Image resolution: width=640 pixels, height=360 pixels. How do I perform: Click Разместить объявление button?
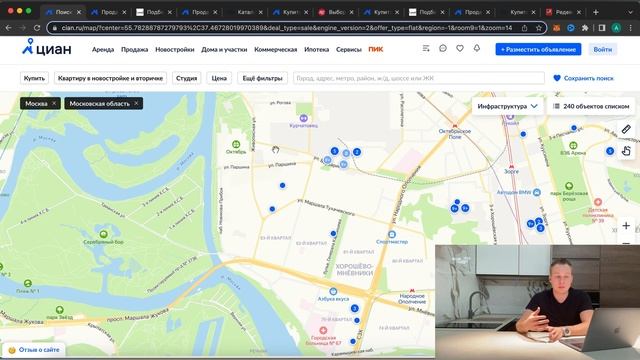tap(538, 49)
